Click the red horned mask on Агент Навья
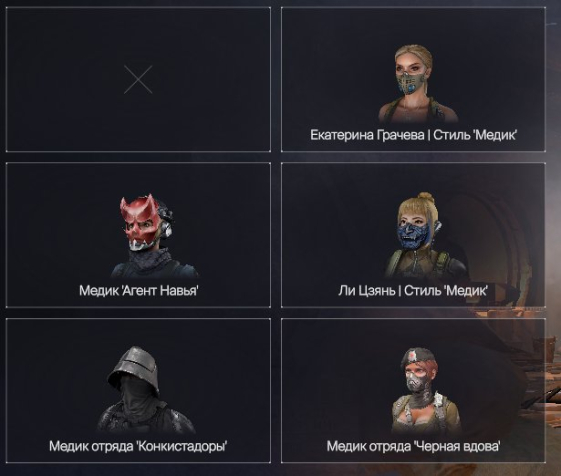The image size is (561, 476). pos(139,221)
